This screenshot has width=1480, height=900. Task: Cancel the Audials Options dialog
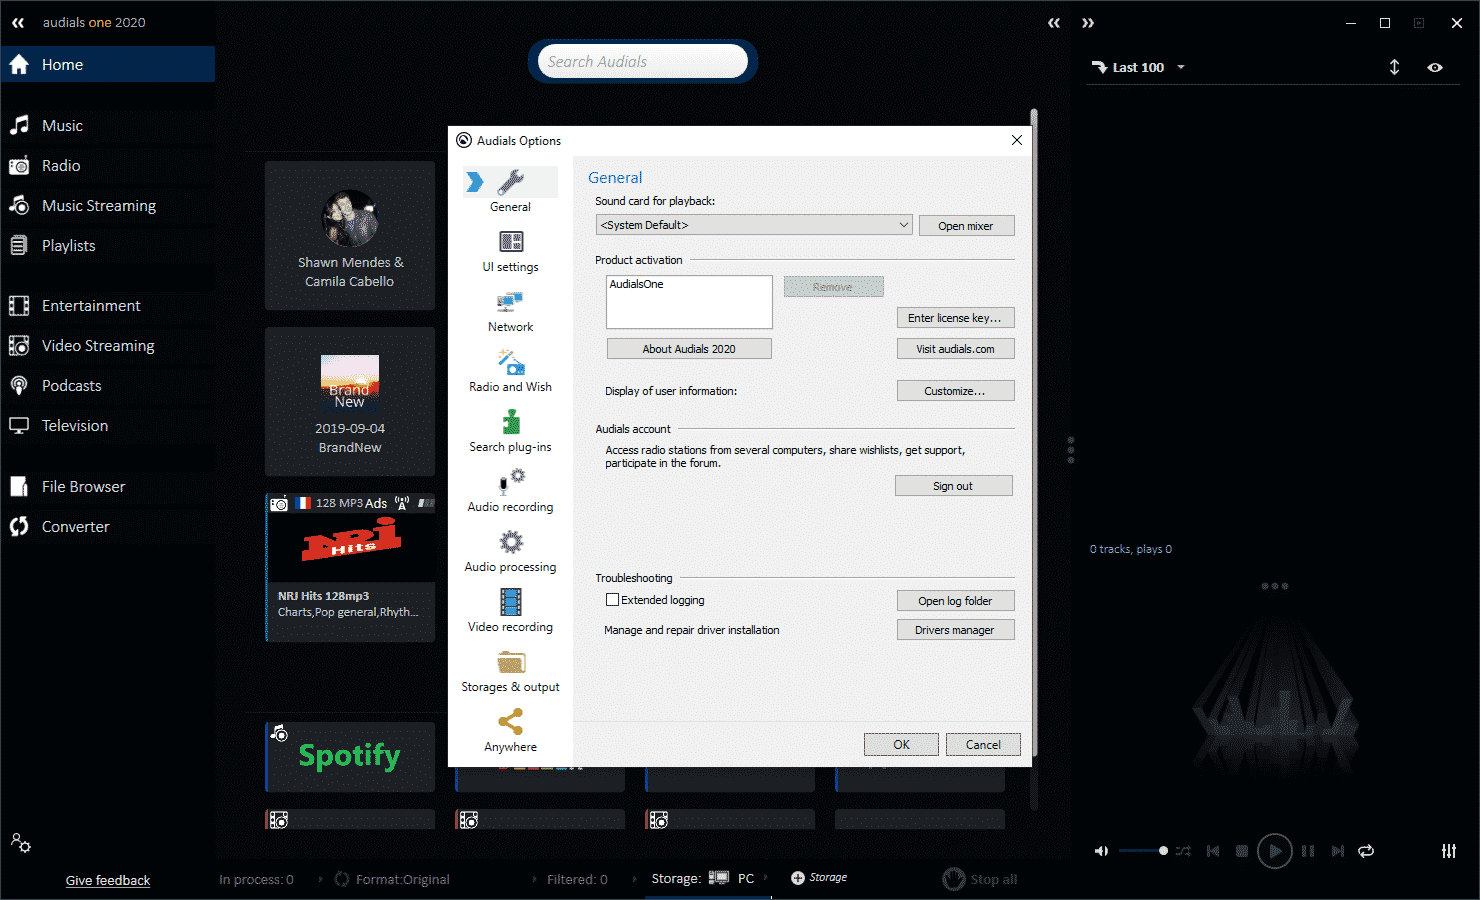[x=983, y=744]
